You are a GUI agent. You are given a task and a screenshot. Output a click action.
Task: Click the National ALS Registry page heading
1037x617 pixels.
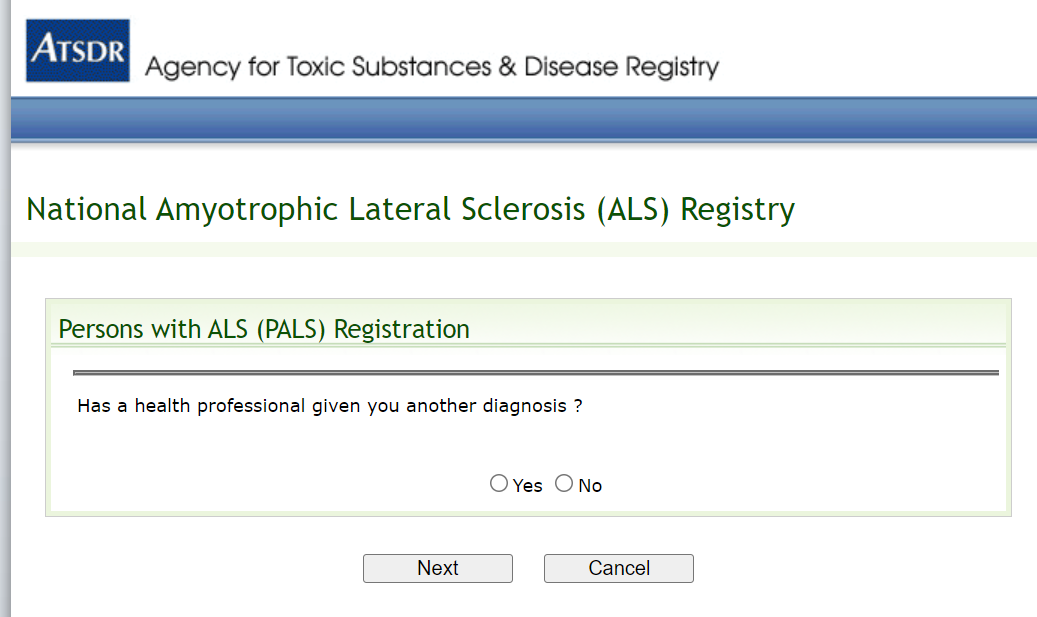[x=410, y=210]
